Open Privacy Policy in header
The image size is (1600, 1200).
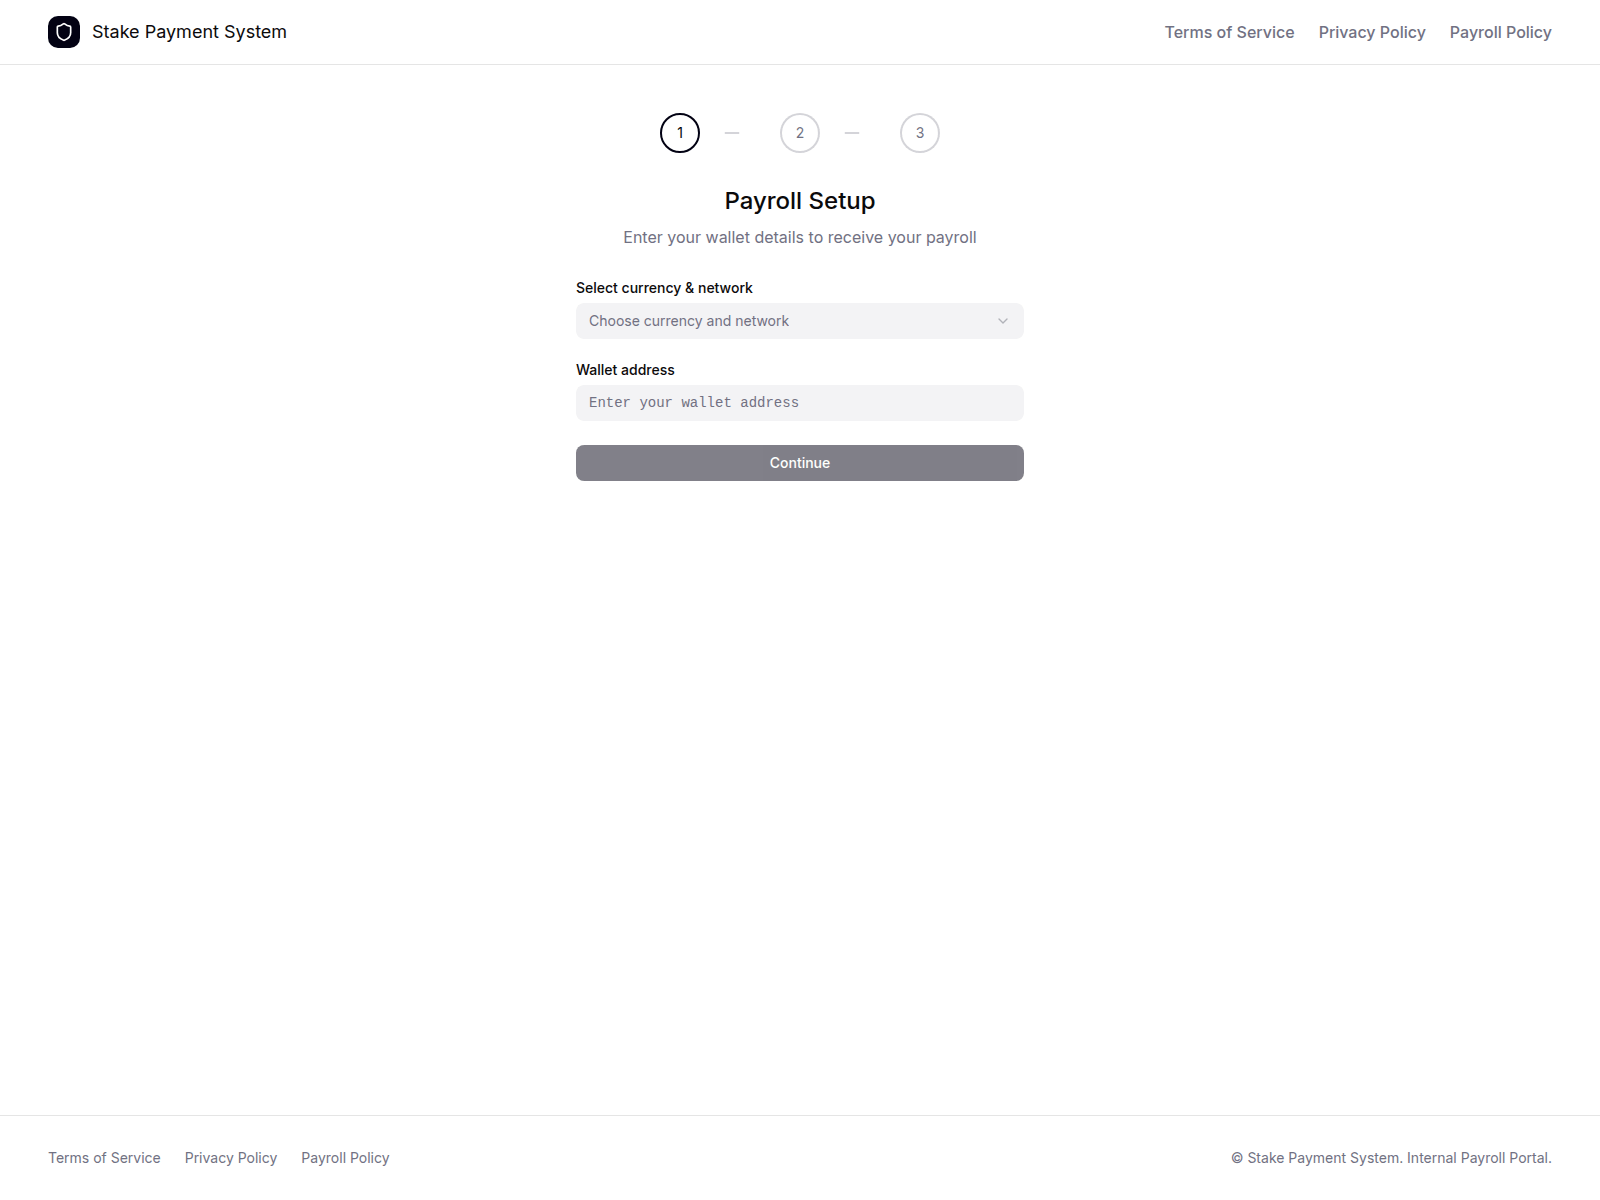tap(1372, 32)
